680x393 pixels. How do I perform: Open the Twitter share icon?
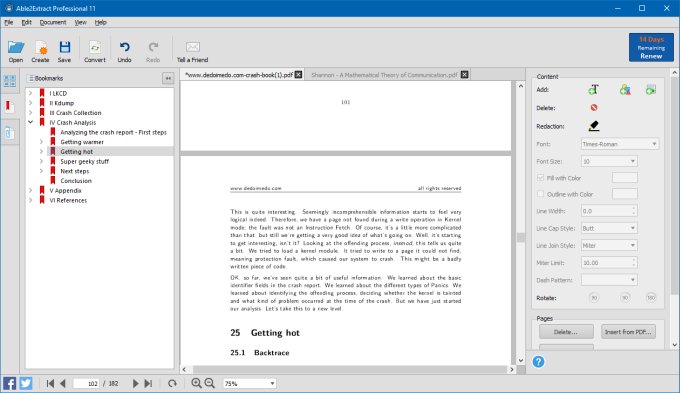(26, 383)
